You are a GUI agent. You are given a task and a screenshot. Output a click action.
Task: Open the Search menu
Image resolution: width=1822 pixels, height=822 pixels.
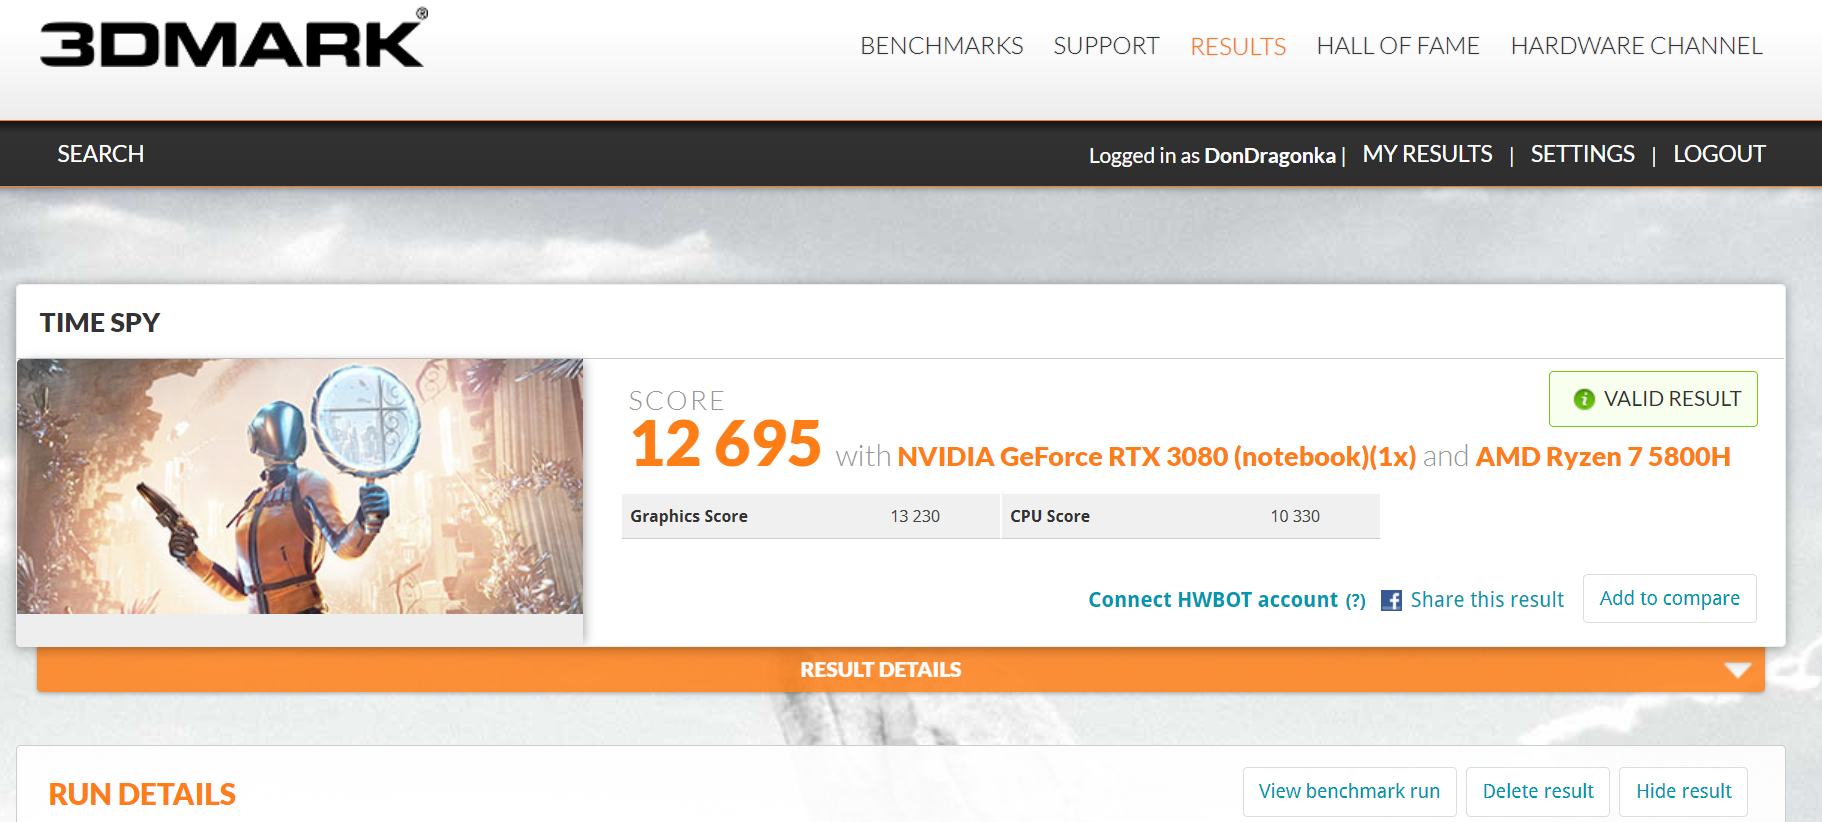pyautogui.click(x=101, y=154)
